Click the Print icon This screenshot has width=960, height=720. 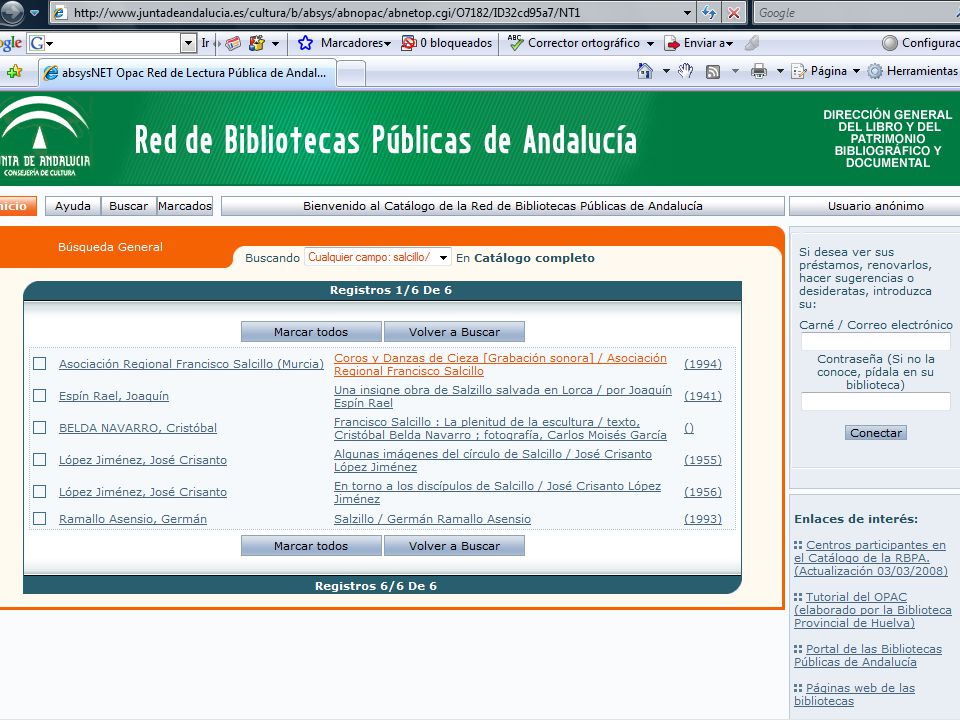[759, 71]
